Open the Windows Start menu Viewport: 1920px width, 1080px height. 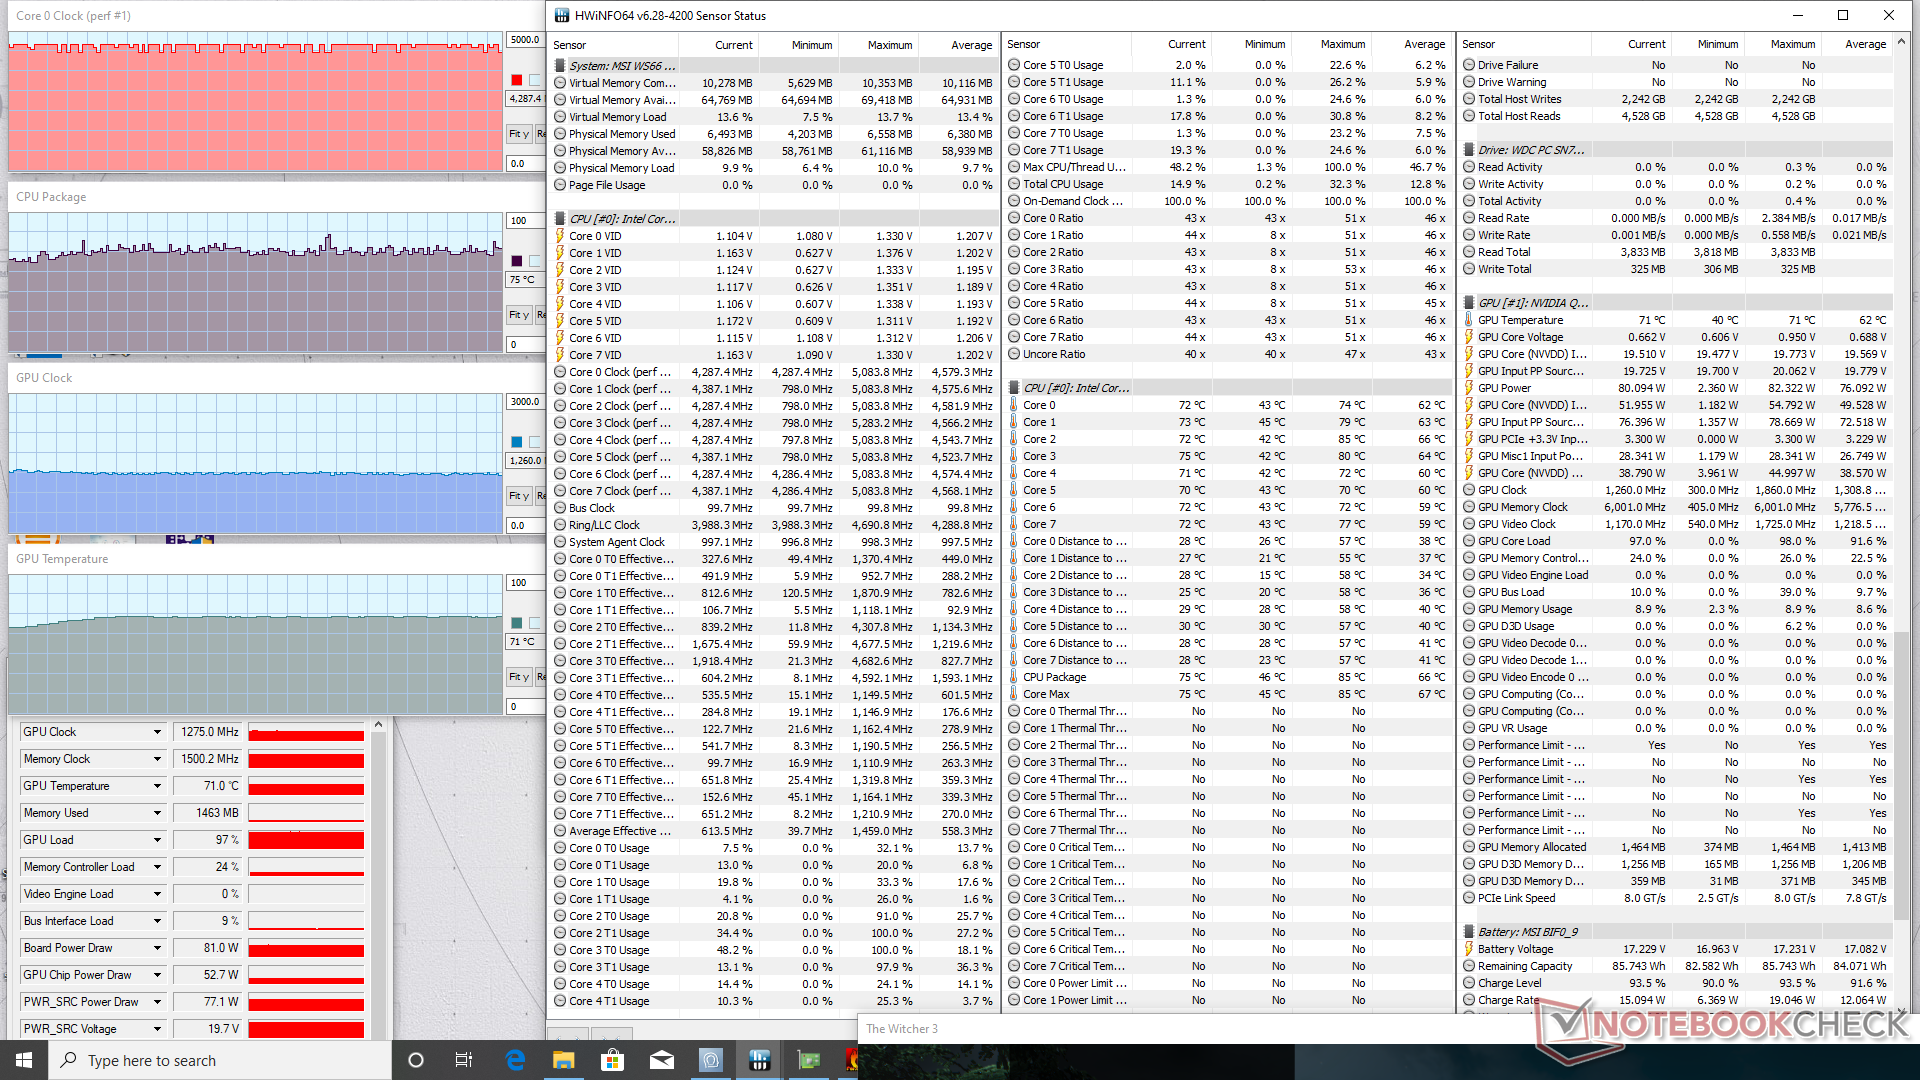pyautogui.click(x=24, y=1060)
